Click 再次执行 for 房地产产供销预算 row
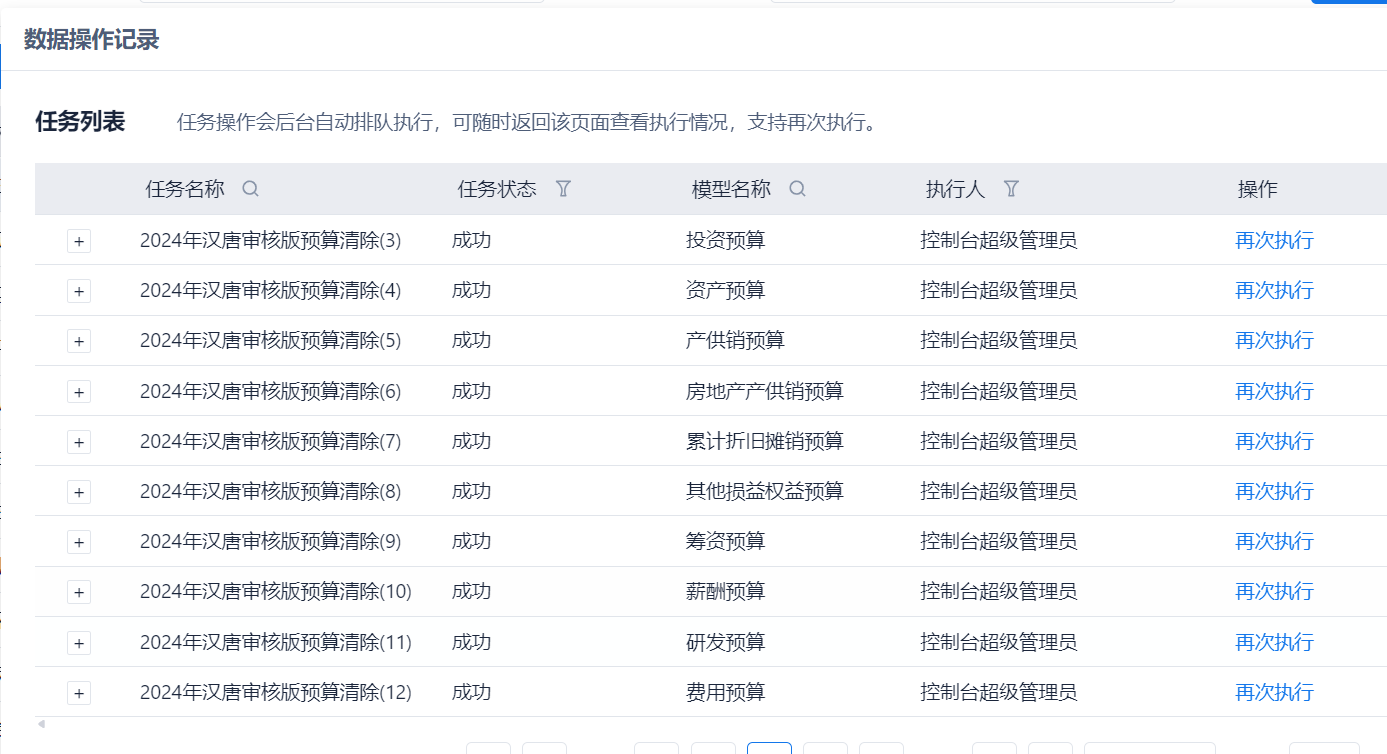The width and height of the screenshot is (1387, 754). coord(1274,391)
